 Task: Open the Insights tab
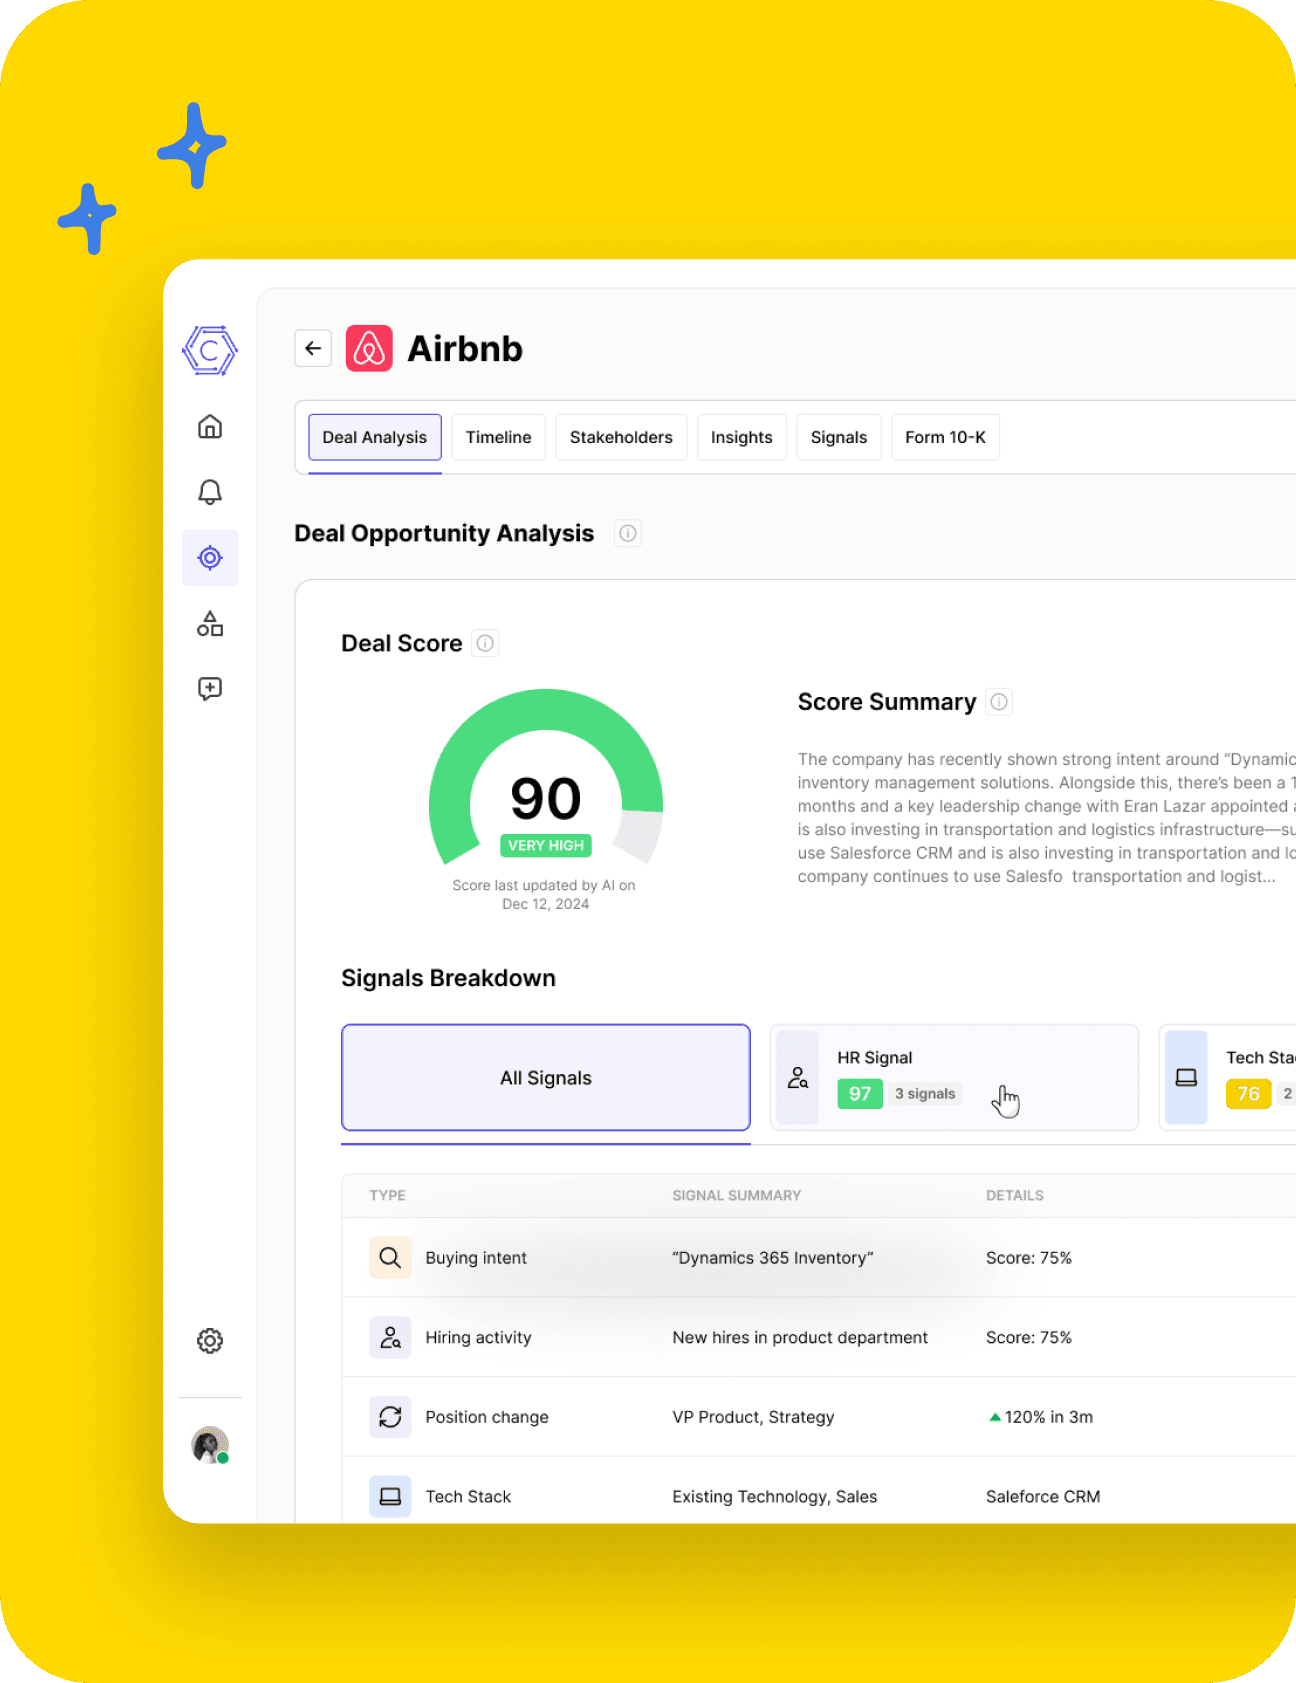742,437
